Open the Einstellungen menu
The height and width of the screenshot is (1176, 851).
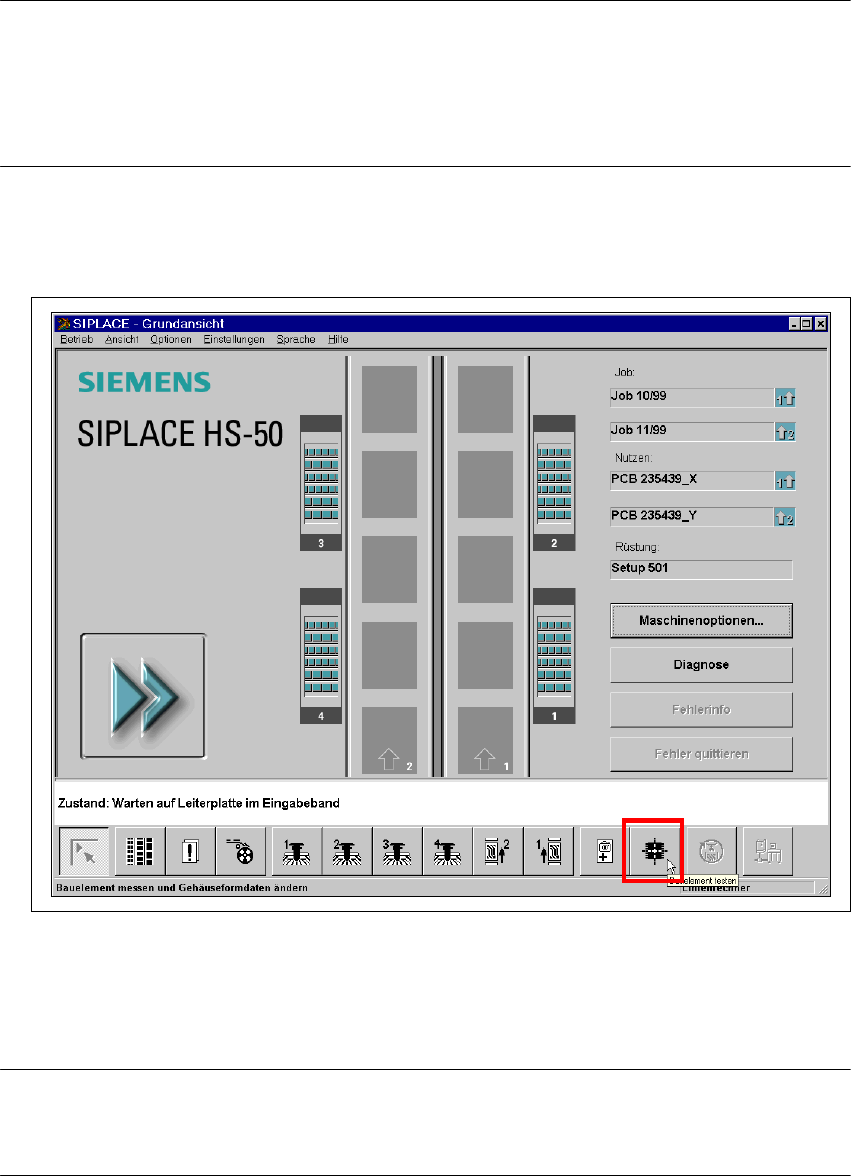(234, 340)
